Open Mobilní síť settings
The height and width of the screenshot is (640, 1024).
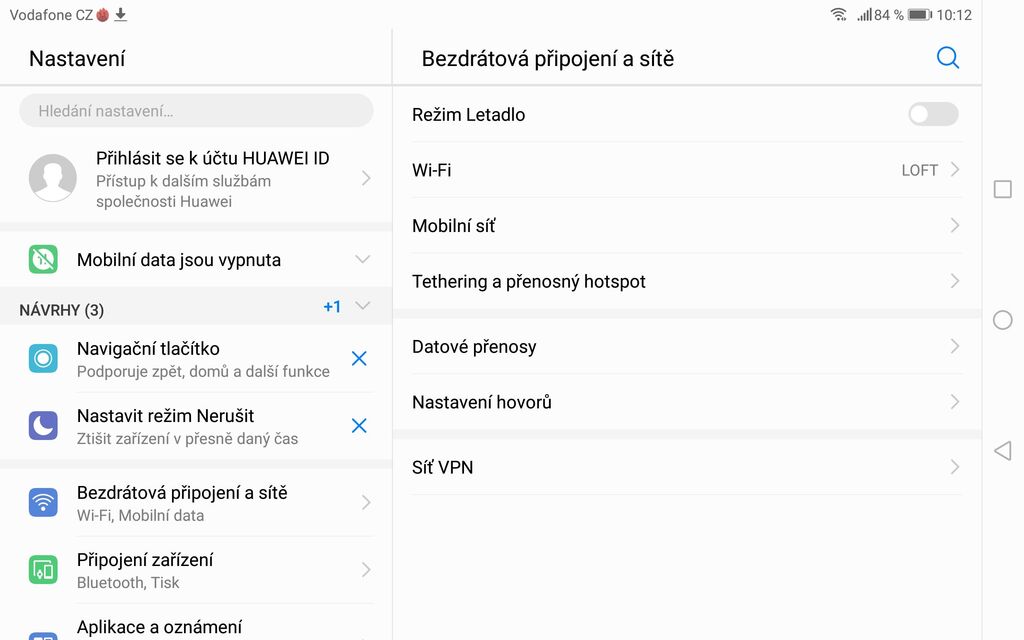(685, 225)
